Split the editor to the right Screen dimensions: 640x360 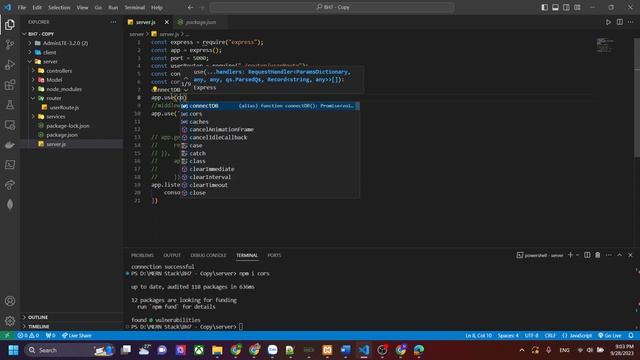(x=620, y=22)
